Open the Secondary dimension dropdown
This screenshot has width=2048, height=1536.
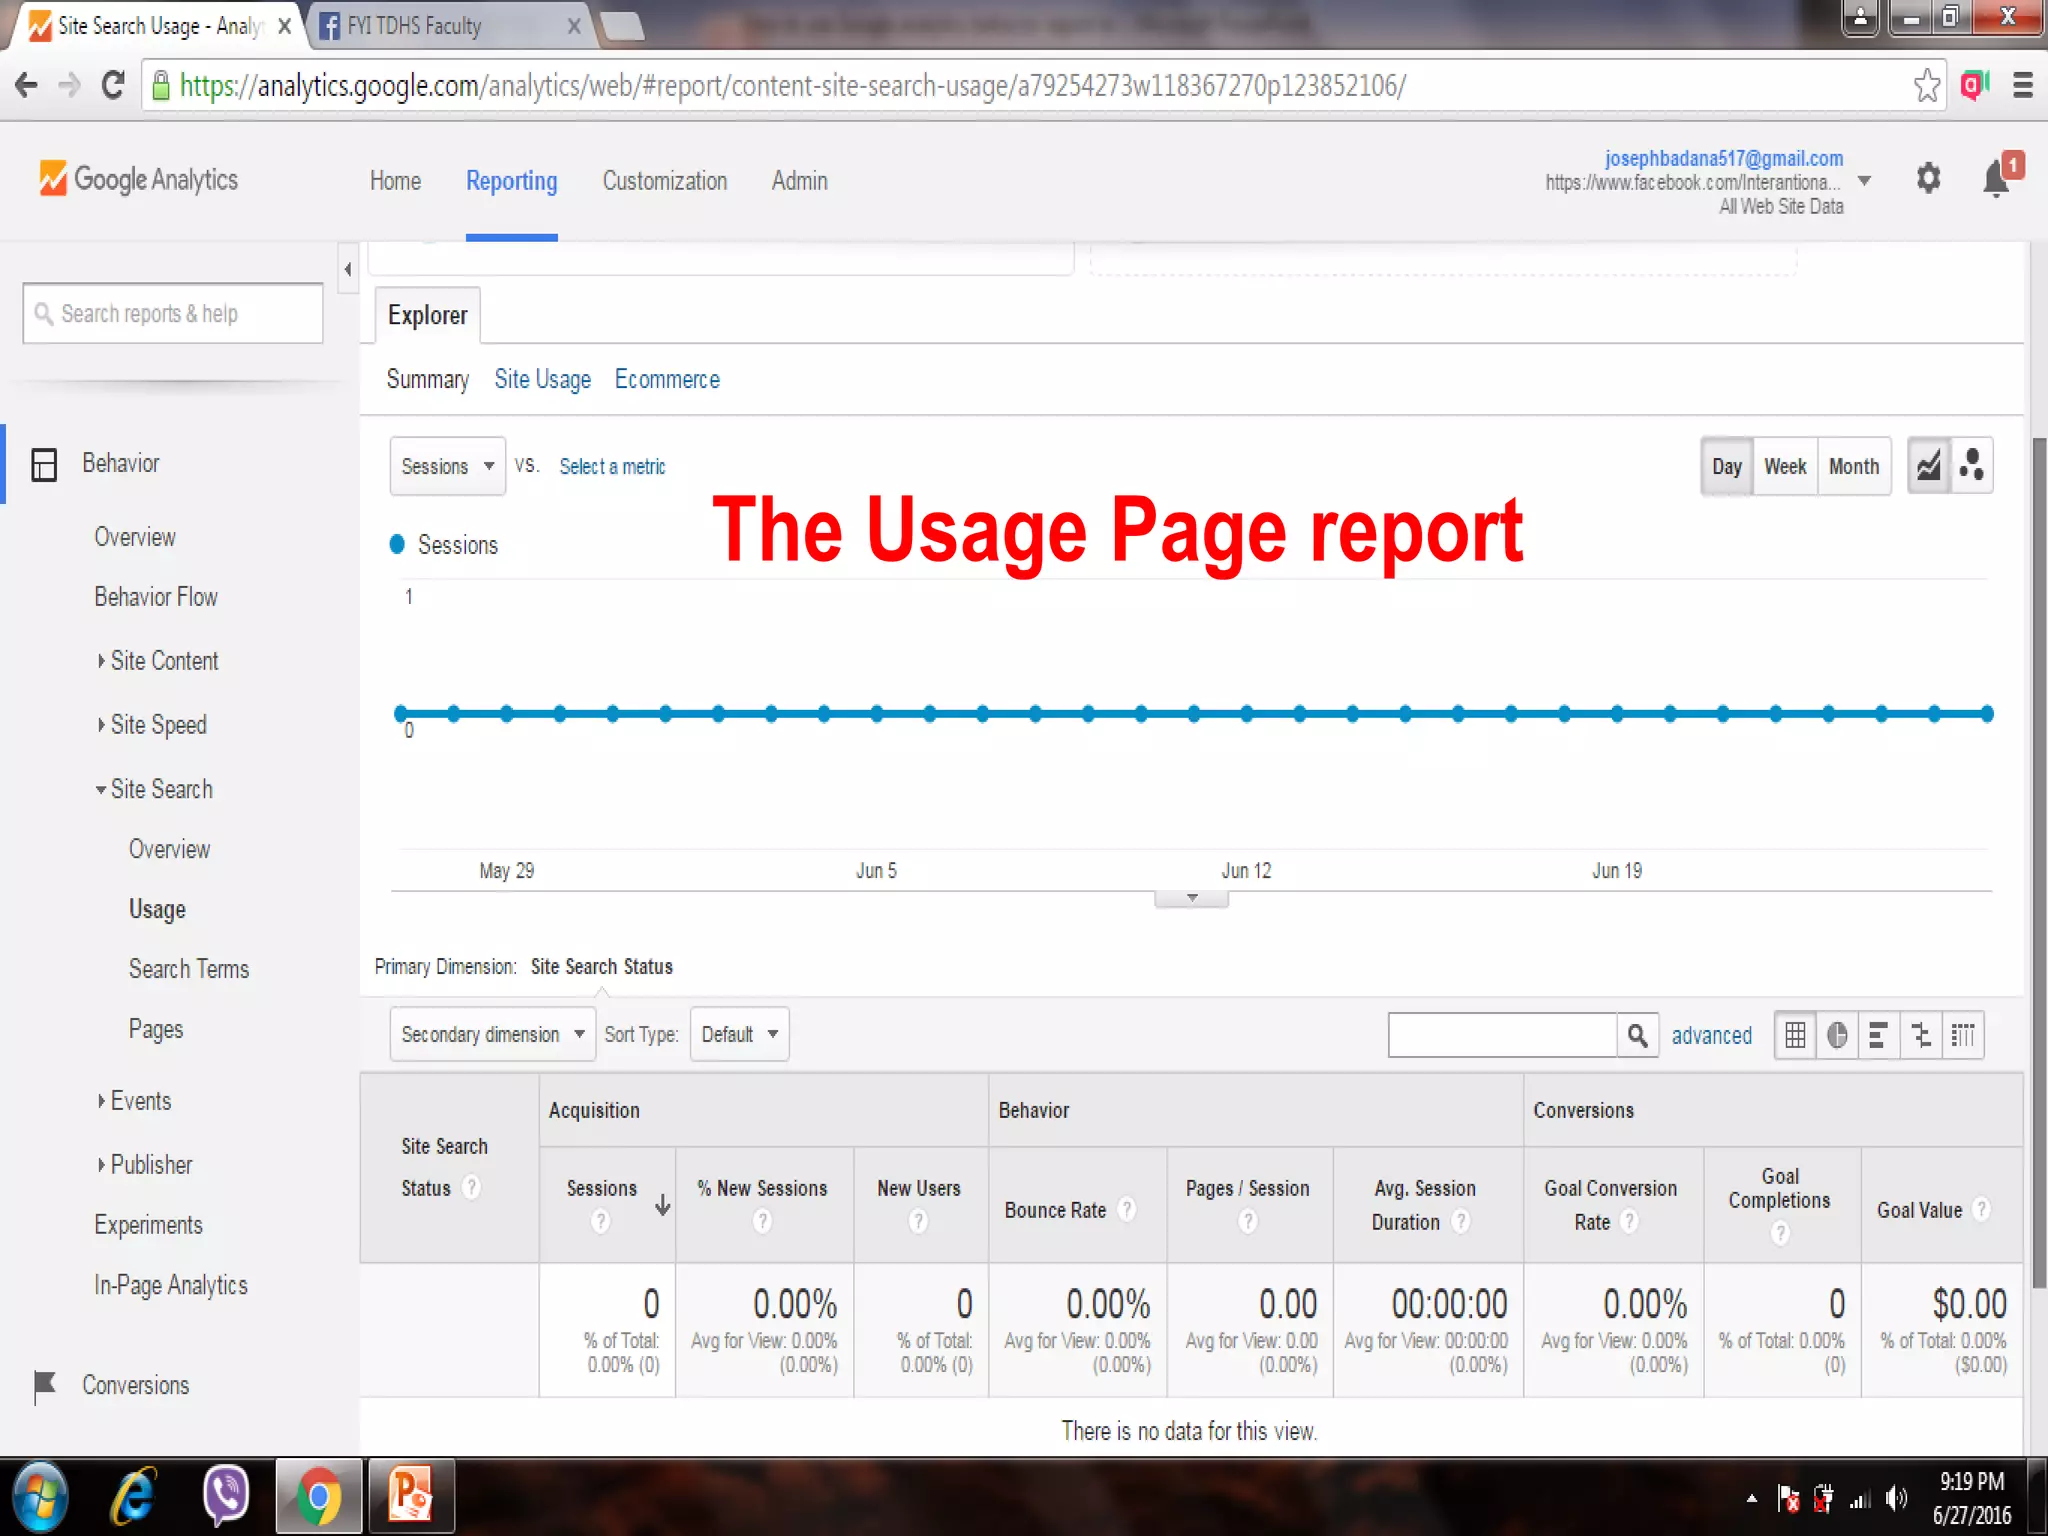coord(492,1034)
